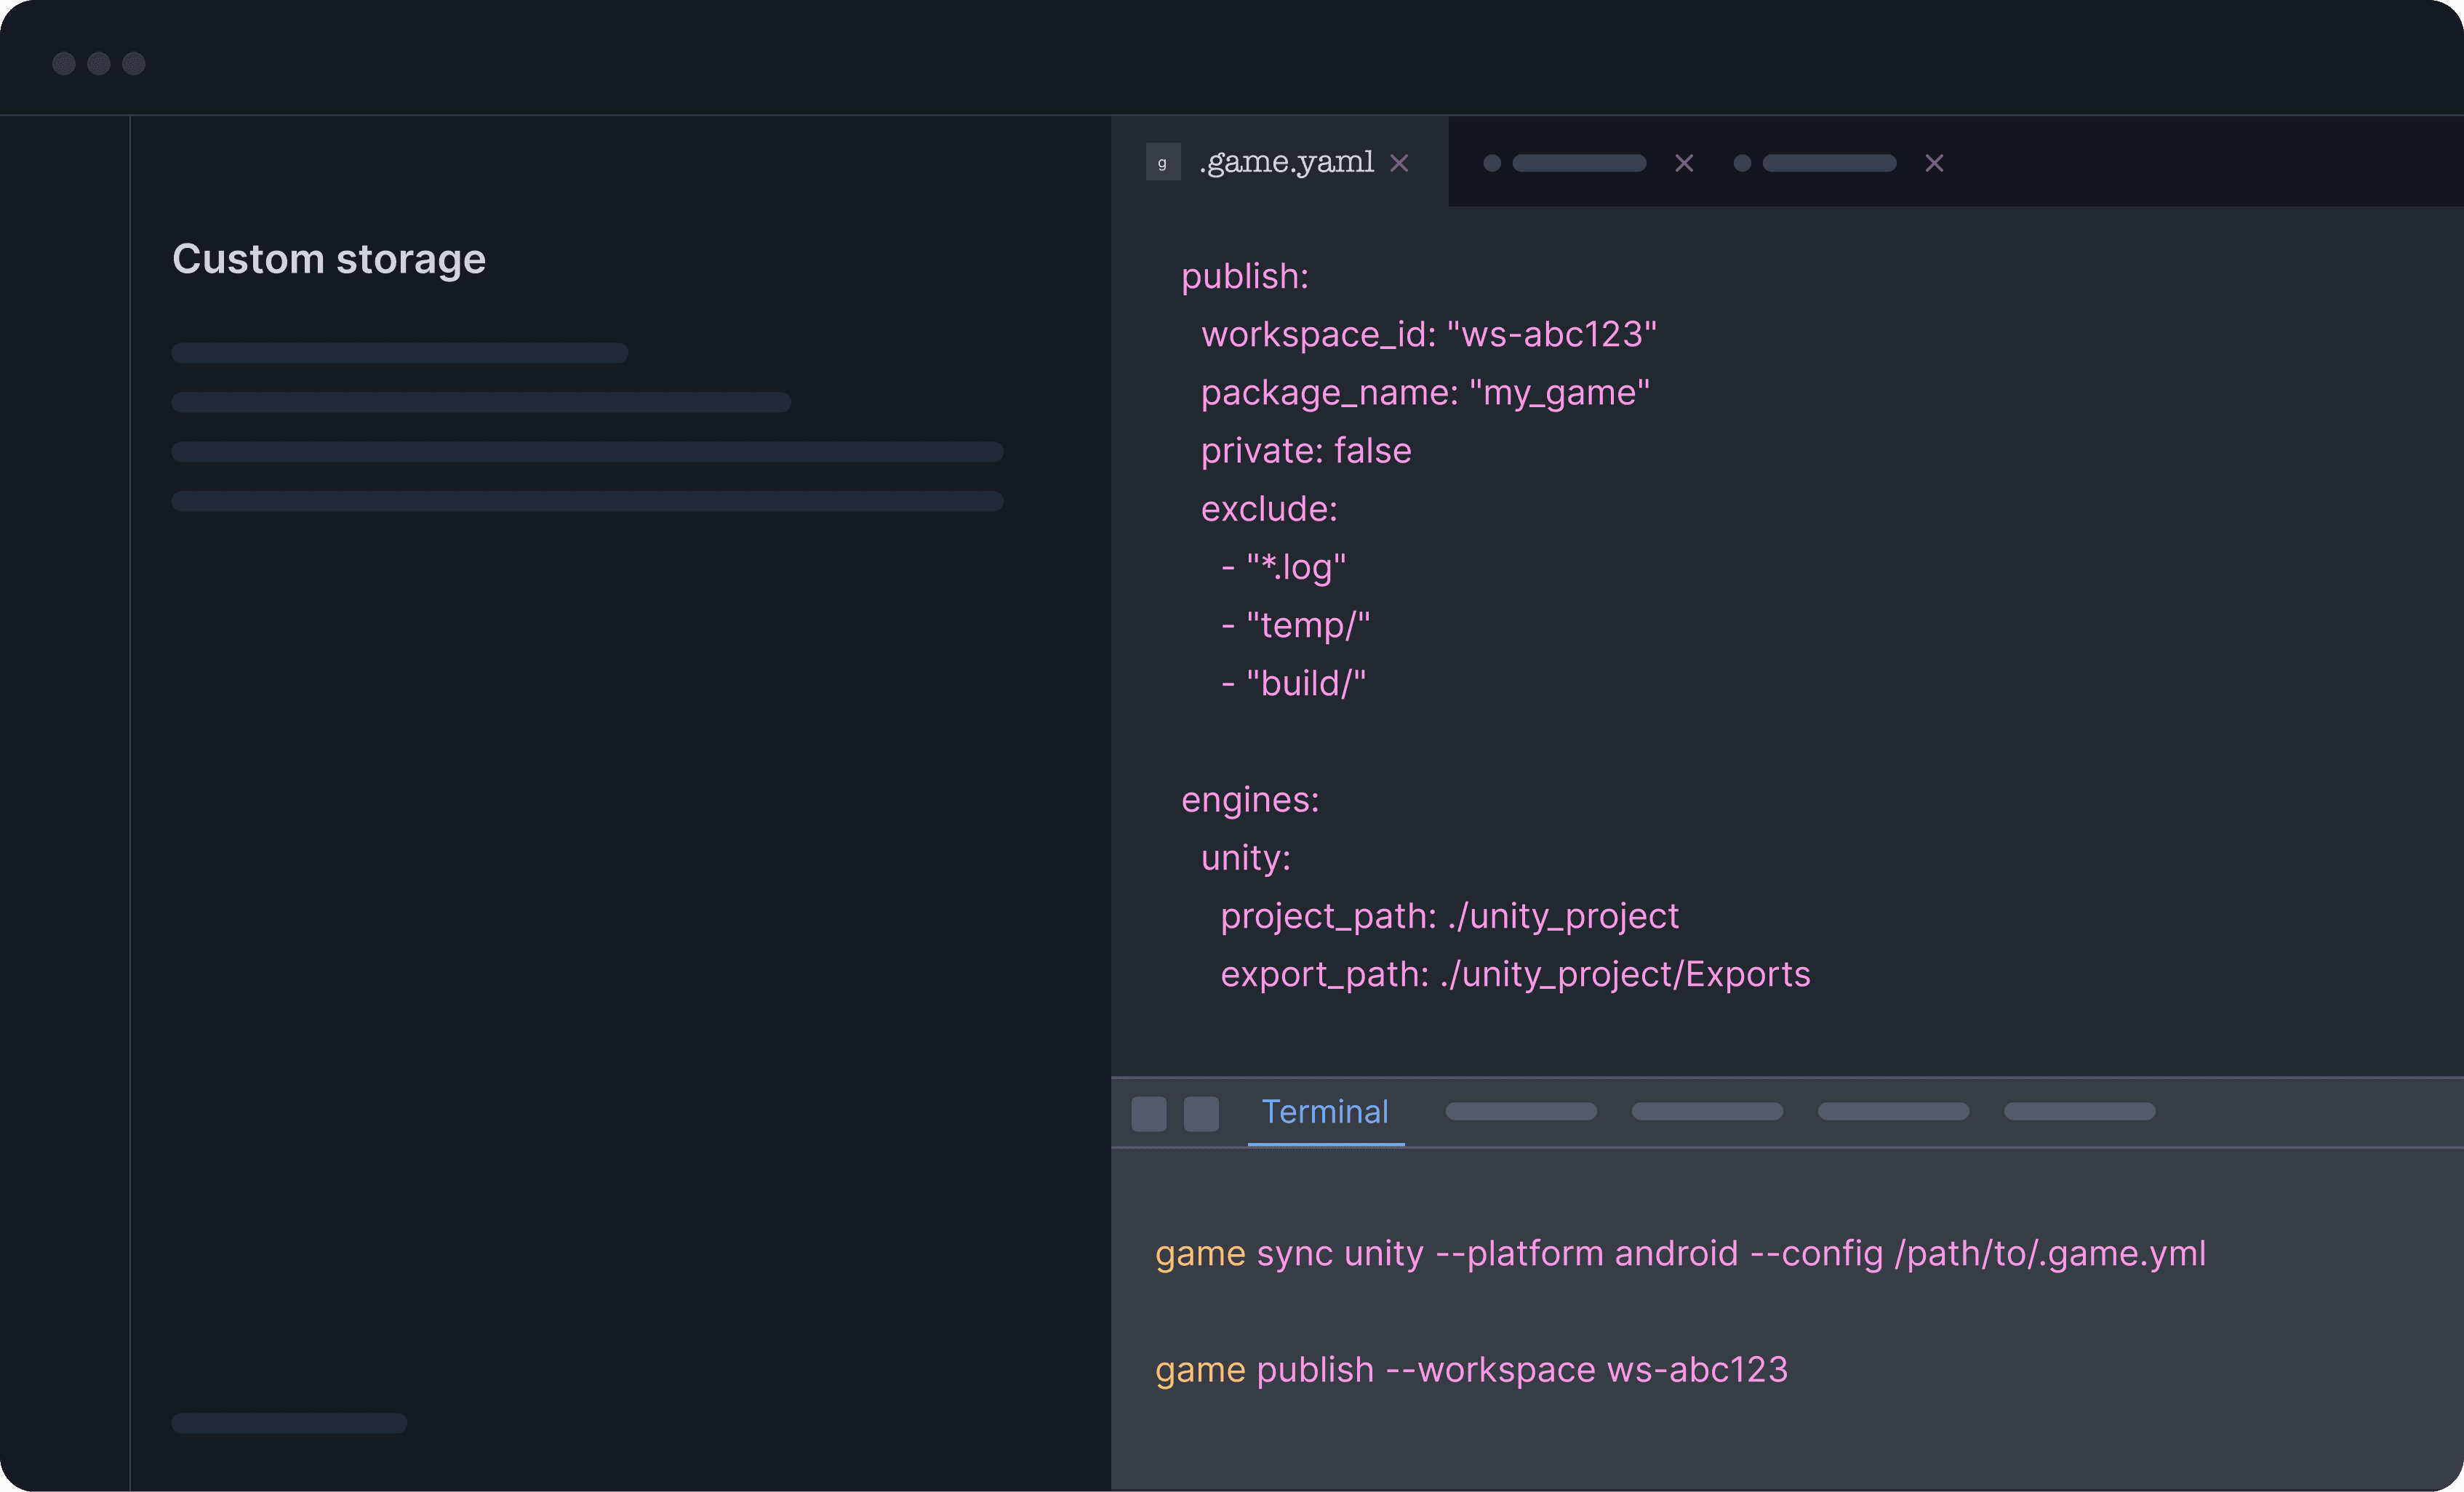Click the third tab's unsaved dot indicator
Image resolution: width=2464 pixels, height=1492 pixels.
tap(1742, 163)
